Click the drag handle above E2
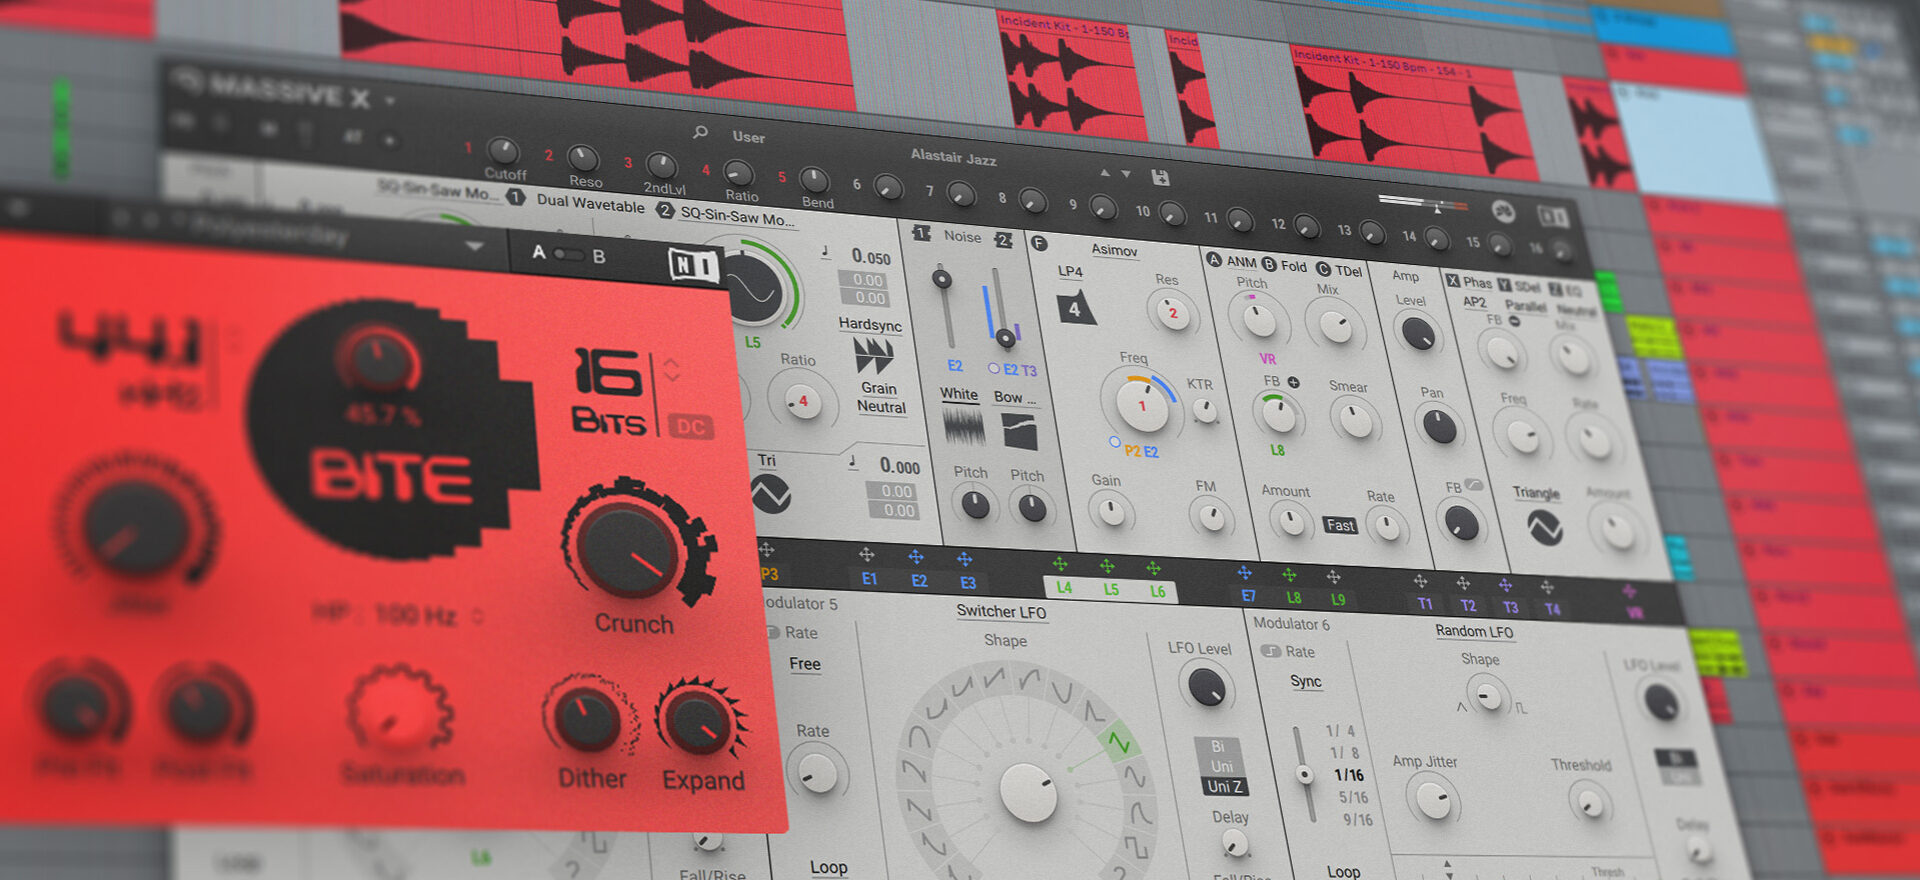1920x880 pixels. pos(916,557)
